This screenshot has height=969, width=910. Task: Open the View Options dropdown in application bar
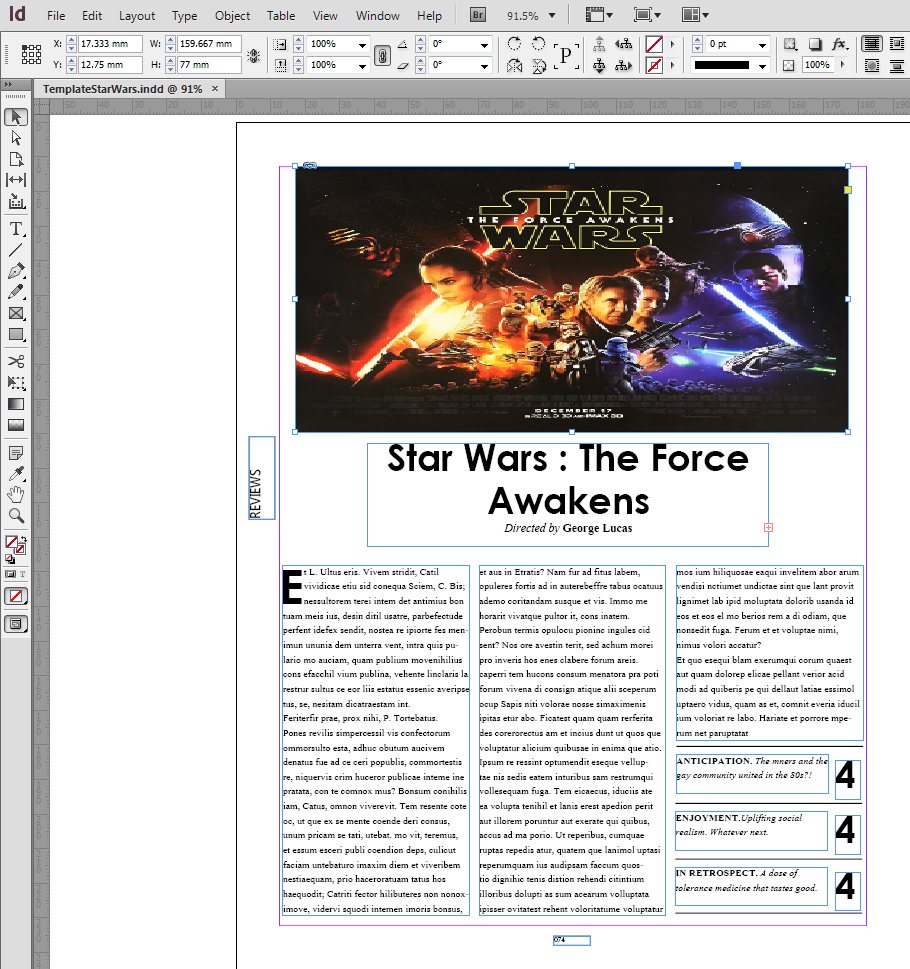pyautogui.click(x=599, y=15)
